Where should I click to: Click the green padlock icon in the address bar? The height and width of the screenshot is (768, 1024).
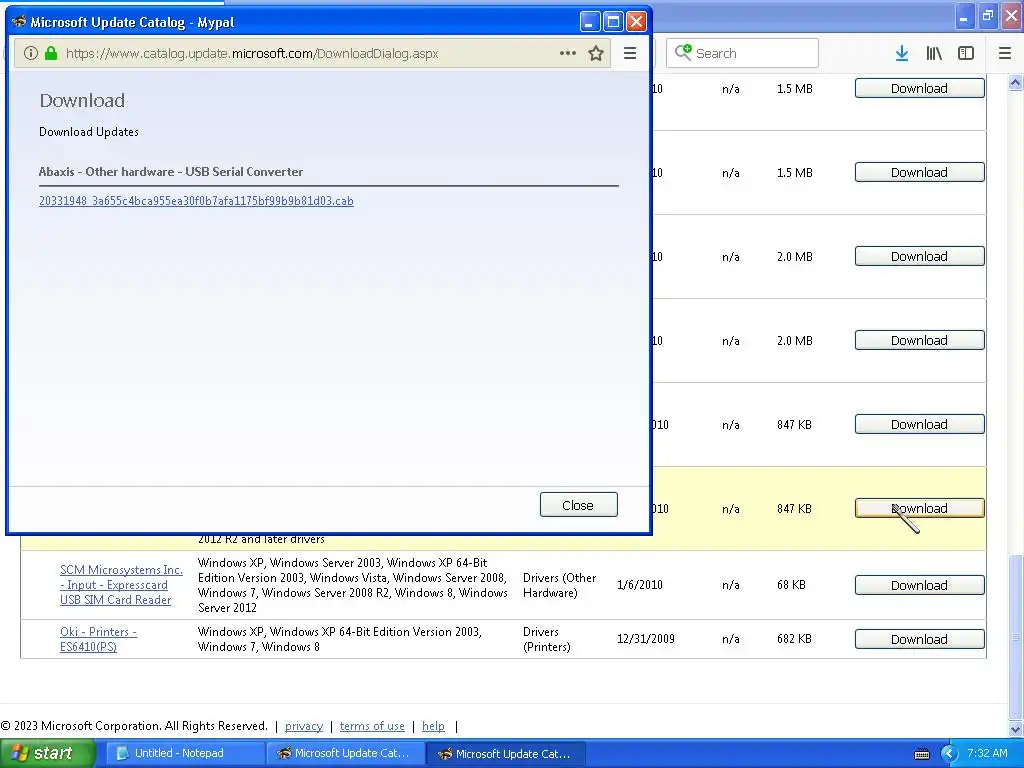51,54
